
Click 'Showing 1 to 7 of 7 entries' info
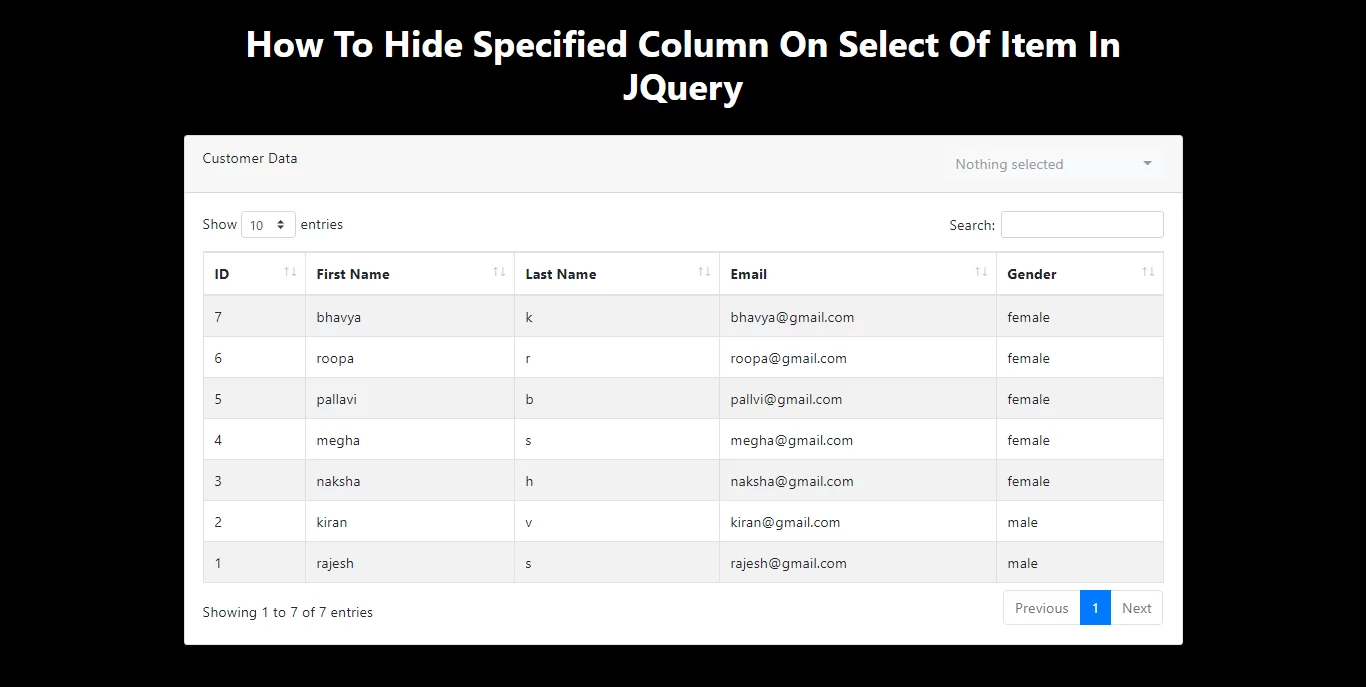coord(288,612)
